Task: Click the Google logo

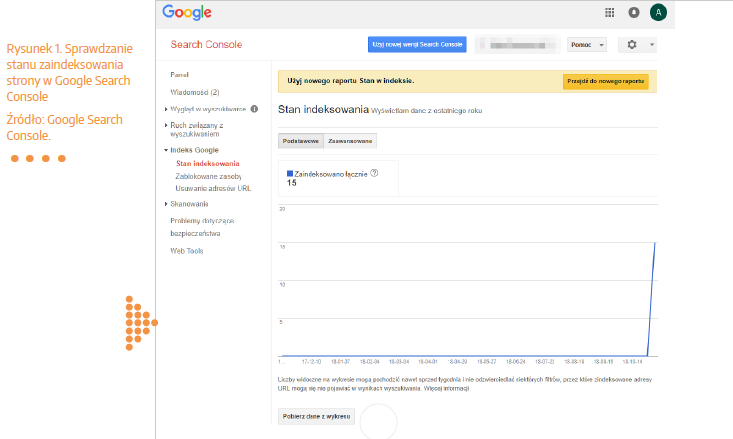Action: [187, 13]
